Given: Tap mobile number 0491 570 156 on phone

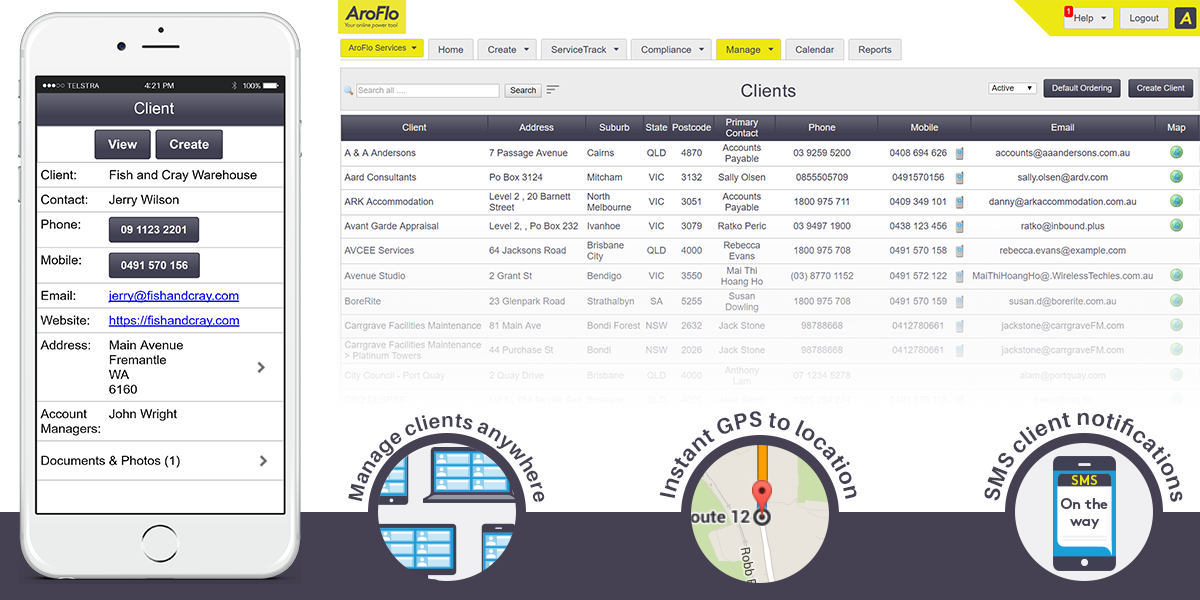Looking at the screenshot, I should pyautogui.click(x=154, y=265).
